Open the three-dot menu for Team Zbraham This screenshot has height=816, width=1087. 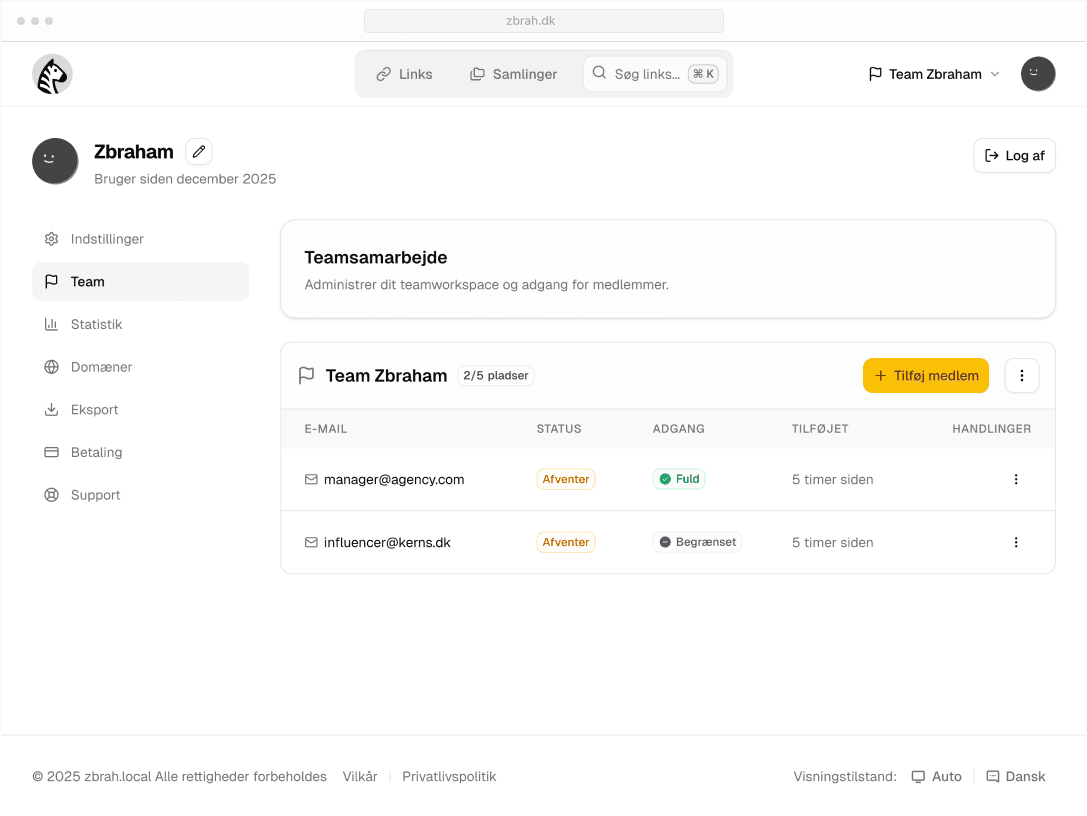[x=1021, y=376]
